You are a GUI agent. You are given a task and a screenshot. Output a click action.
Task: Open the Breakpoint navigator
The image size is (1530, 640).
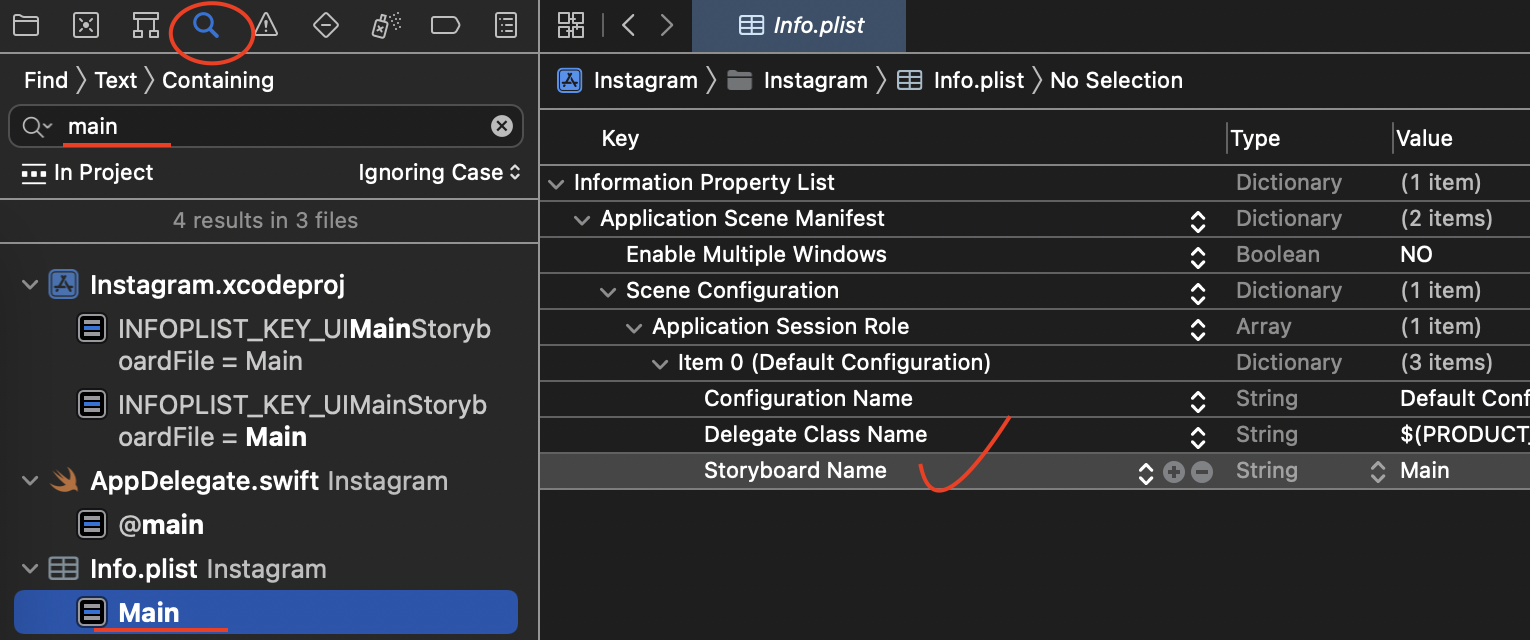(x=446, y=26)
